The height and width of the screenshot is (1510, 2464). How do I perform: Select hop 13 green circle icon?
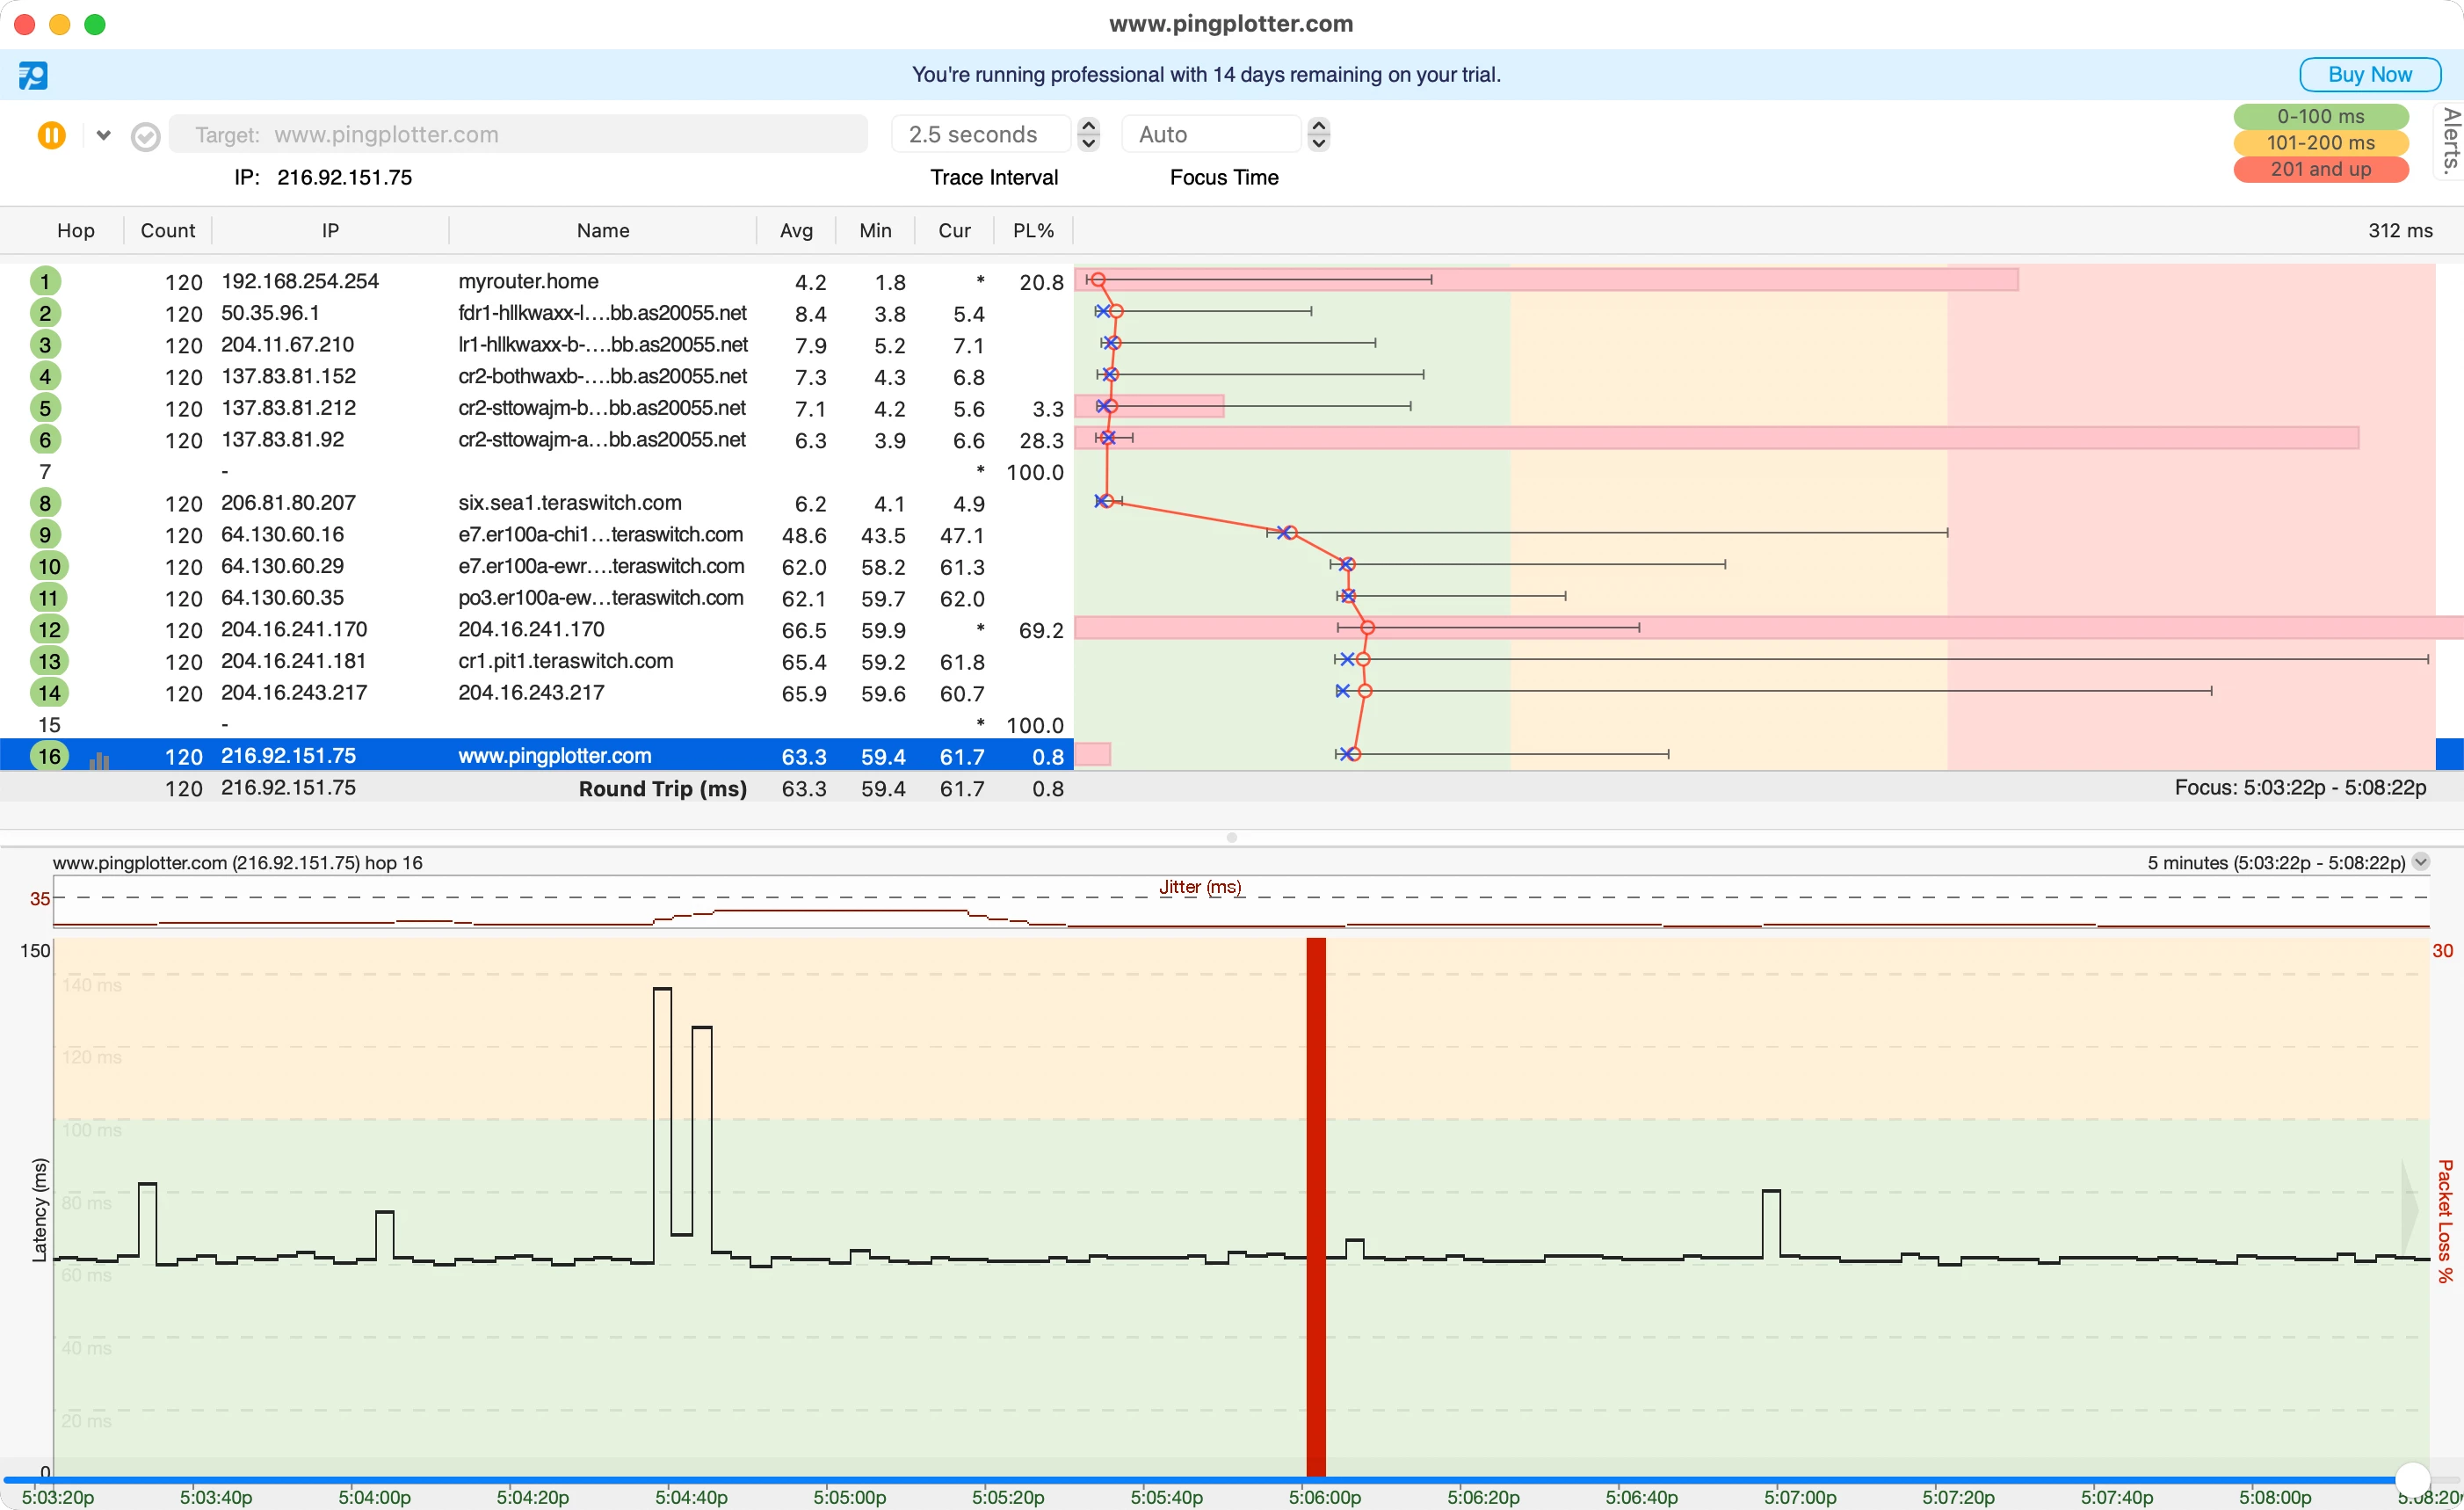[49, 661]
